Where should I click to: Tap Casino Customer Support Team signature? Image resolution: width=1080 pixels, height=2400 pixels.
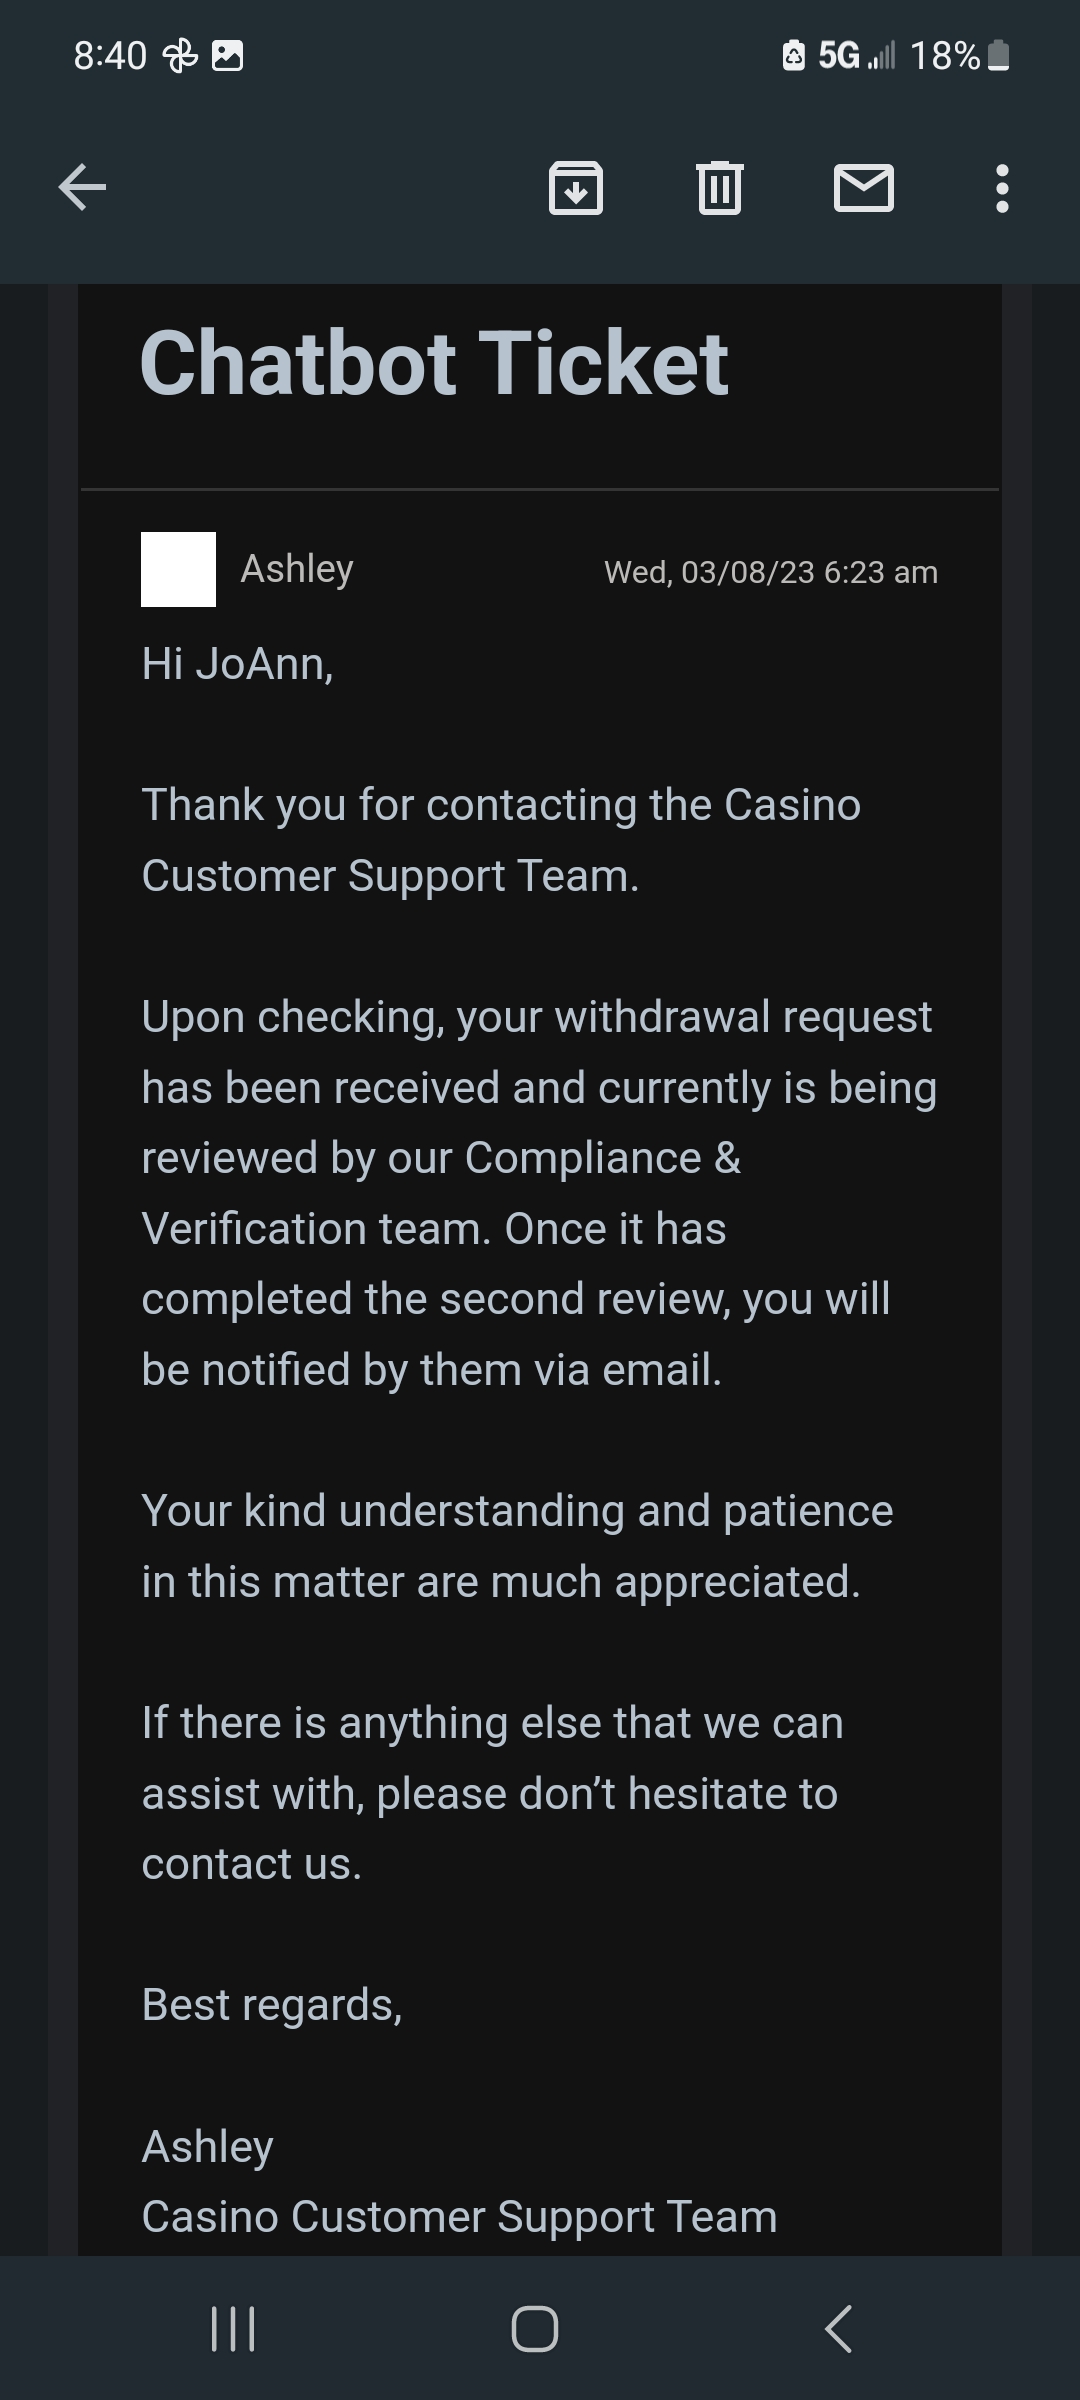(x=460, y=2216)
